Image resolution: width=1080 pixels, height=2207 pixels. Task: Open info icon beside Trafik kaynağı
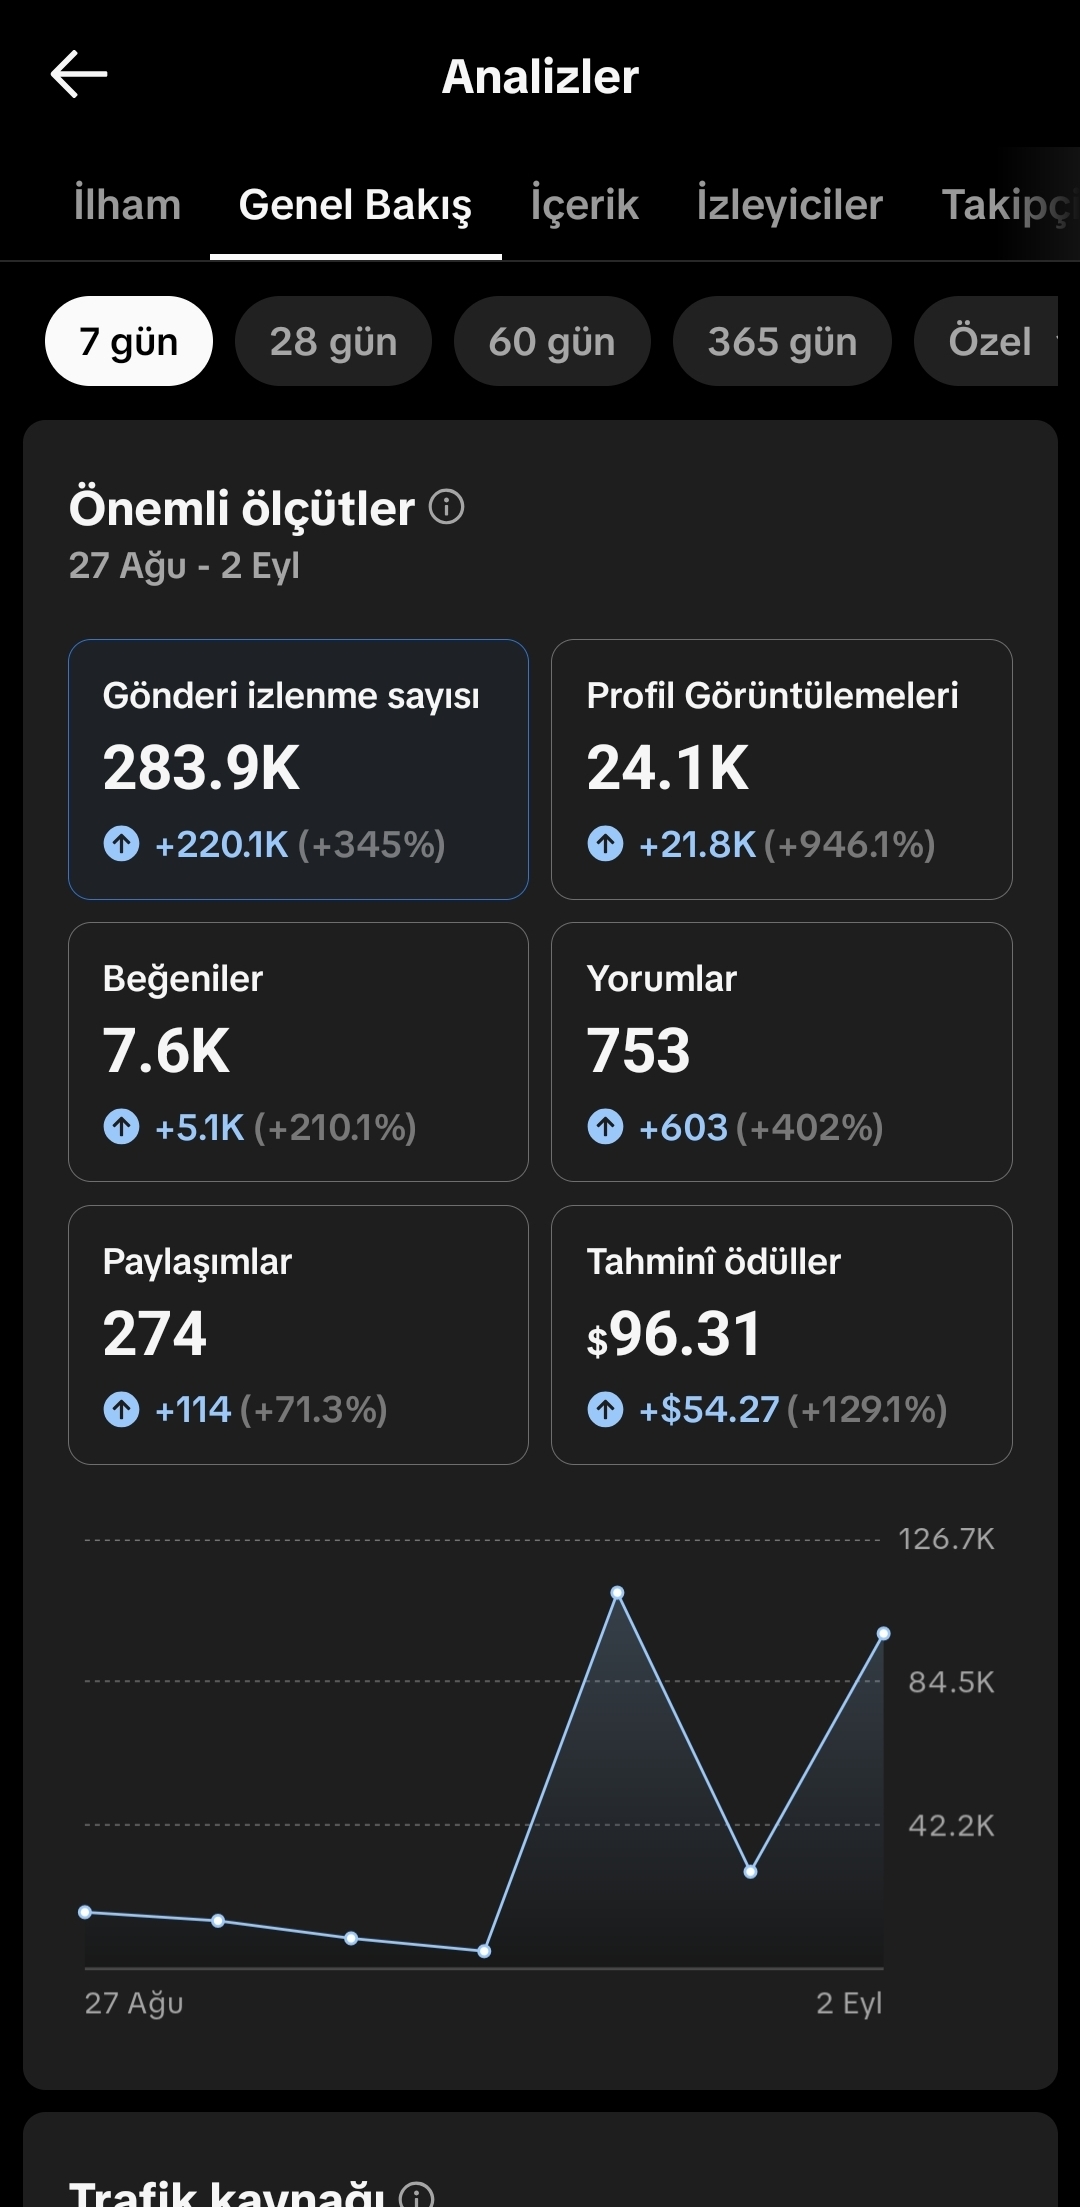416,2194
